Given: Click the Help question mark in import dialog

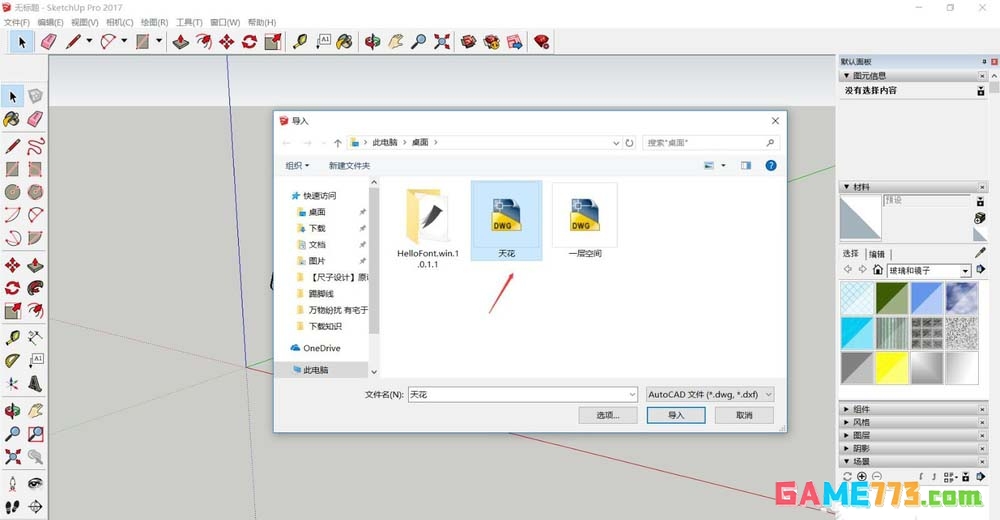Looking at the screenshot, I should (x=771, y=165).
